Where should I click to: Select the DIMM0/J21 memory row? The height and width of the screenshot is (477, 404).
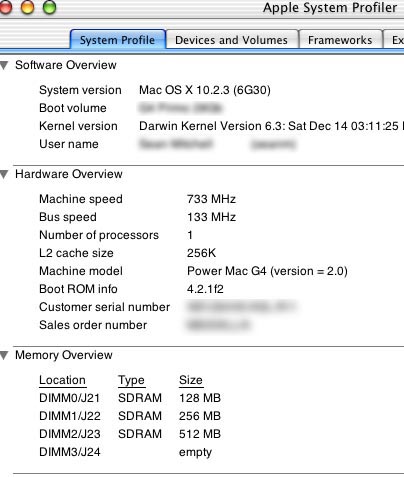pyautogui.click(x=130, y=398)
